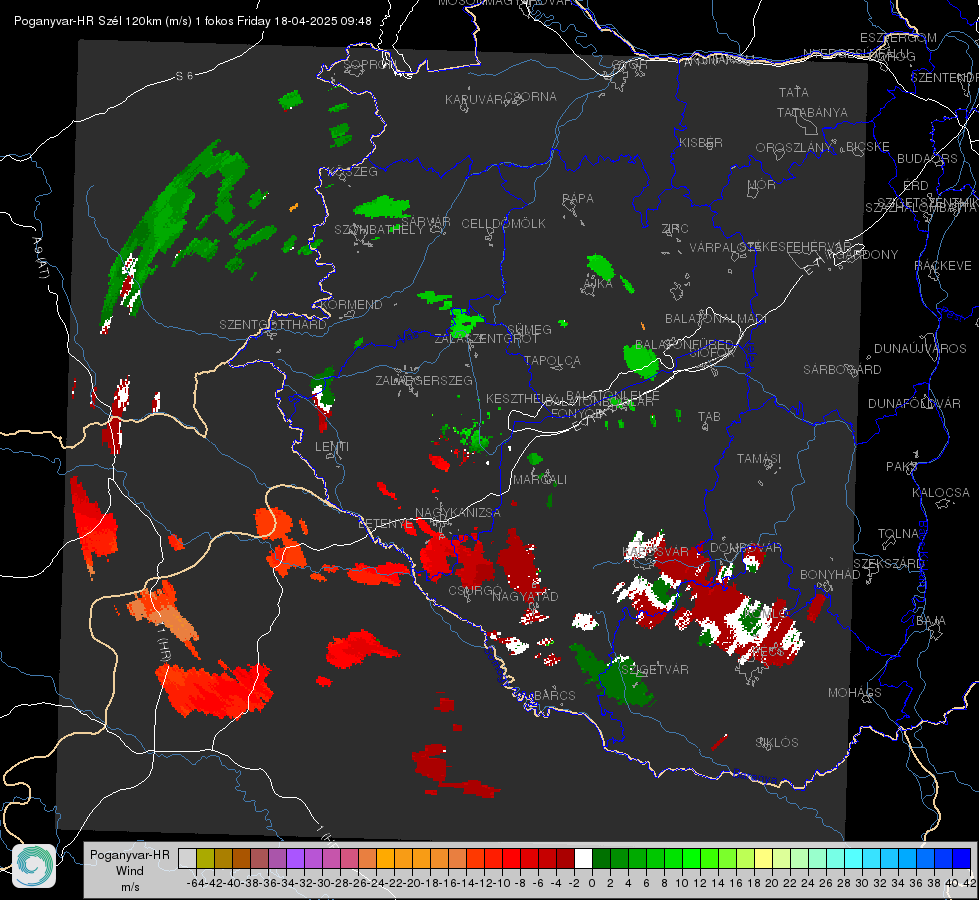Click the SZOMBATHELY city label
The image size is (979, 900).
click(379, 230)
